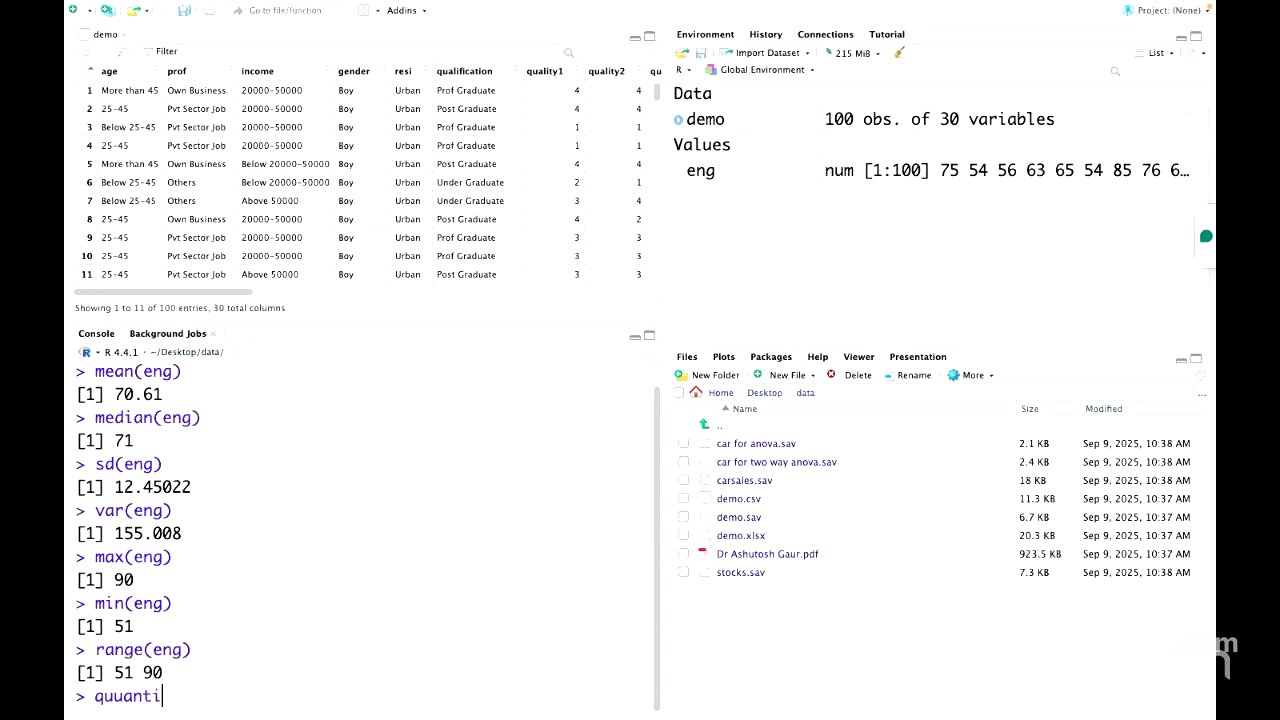Image resolution: width=1280 pixels, height=720 pixels.
Task: Open the Addins dropdown
Action: click(406, 10)
